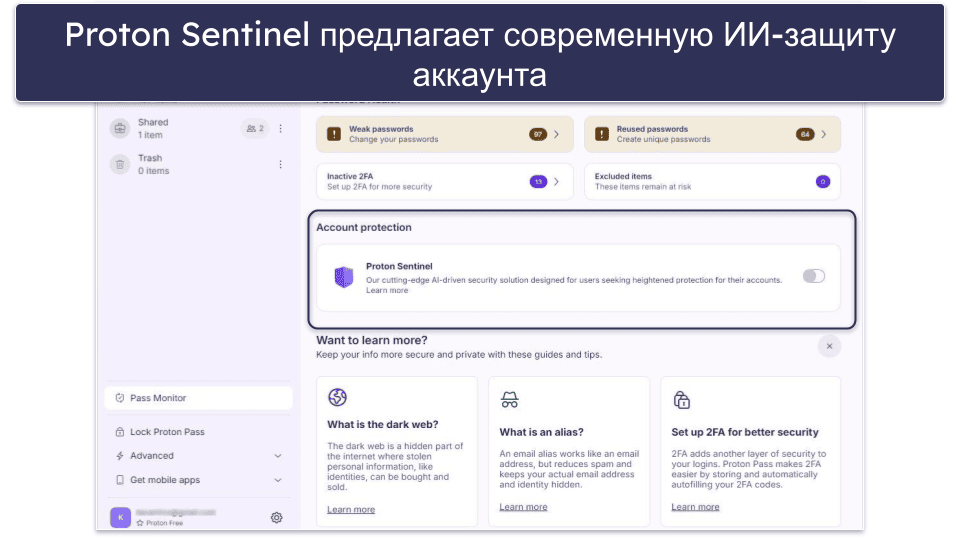Click Reused passwords warning icon

coord(602,134)
